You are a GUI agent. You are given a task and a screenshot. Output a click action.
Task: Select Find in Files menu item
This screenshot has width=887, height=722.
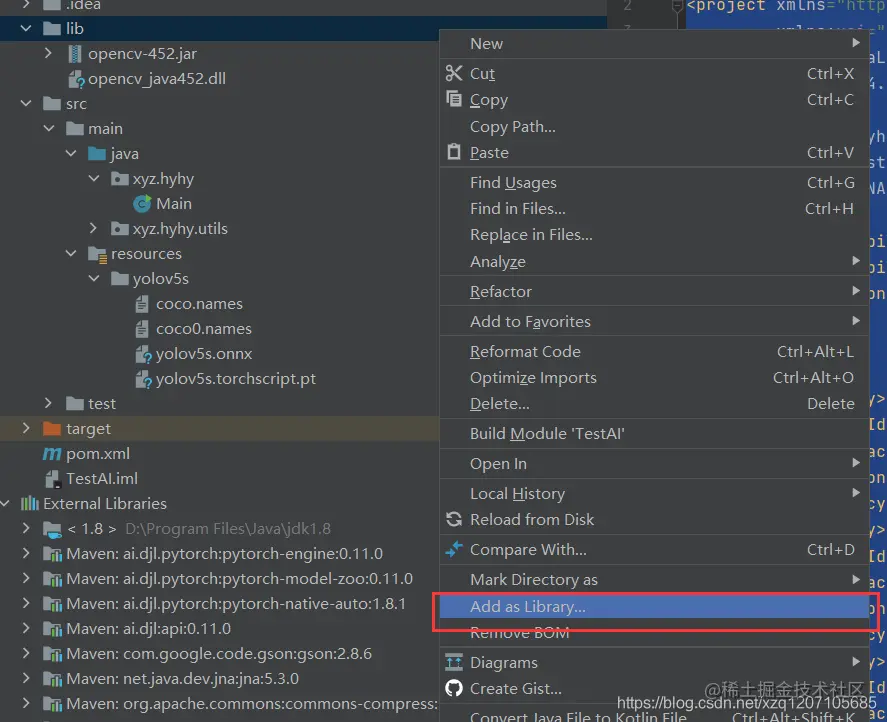tap(654, 208)
